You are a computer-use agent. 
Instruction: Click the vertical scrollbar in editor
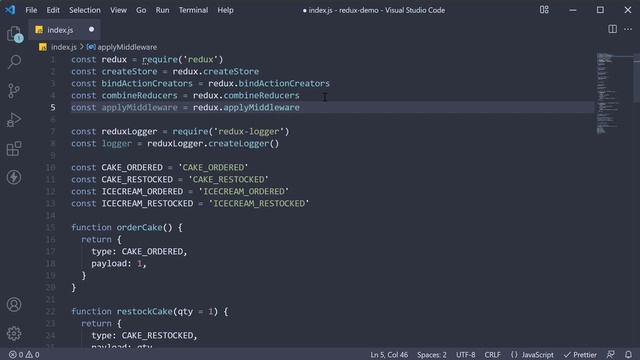click(637, 79)
